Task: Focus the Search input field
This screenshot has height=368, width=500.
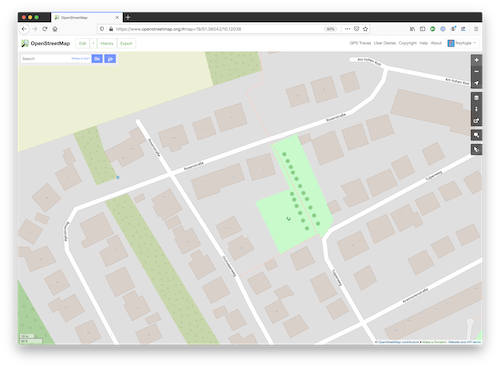Action: pos(46,59)
